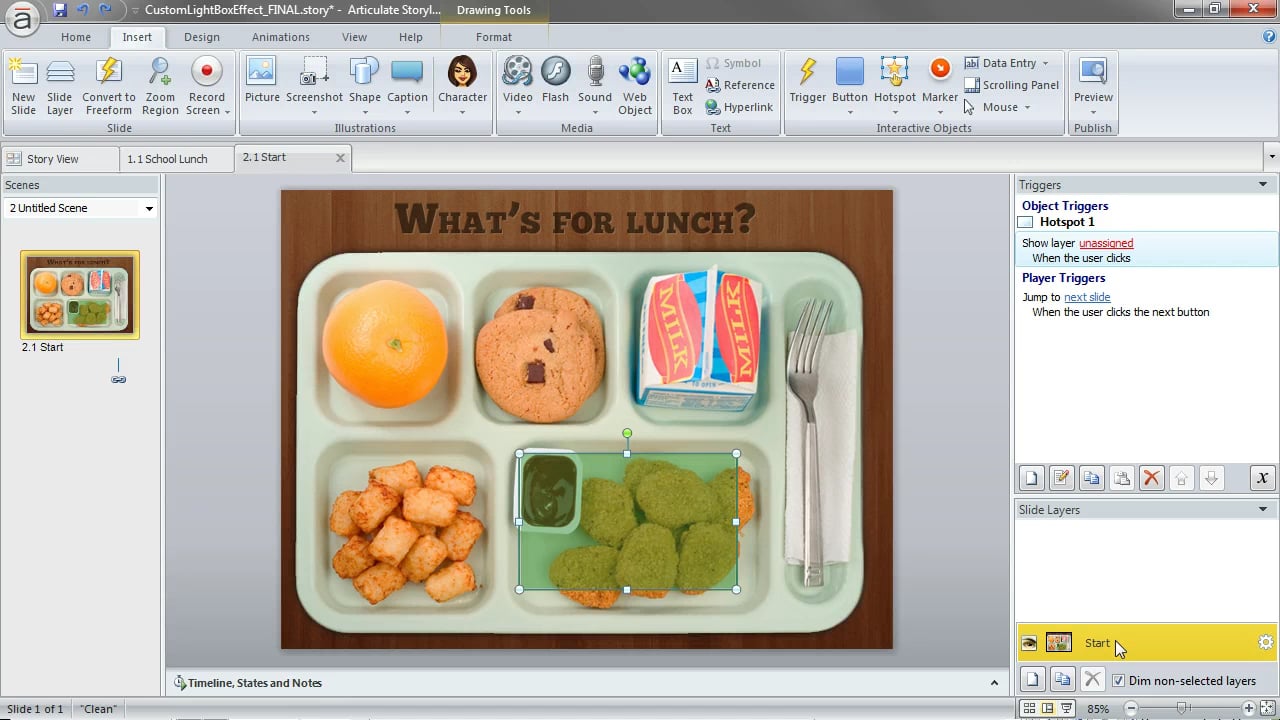Collapse the Slide Layers panel arrow
The image size is (1280, 720).
tap(1263, 509)
